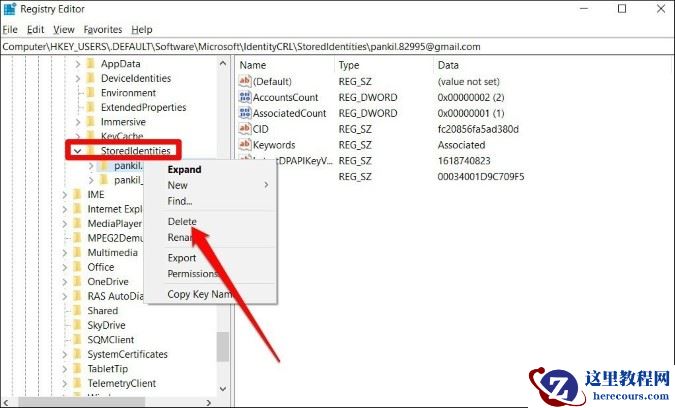Open the View menu

[64, 30]
